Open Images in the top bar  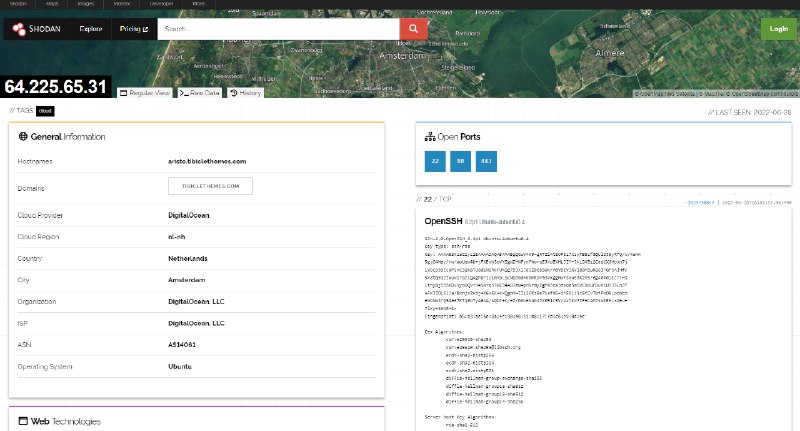(86, 4)
